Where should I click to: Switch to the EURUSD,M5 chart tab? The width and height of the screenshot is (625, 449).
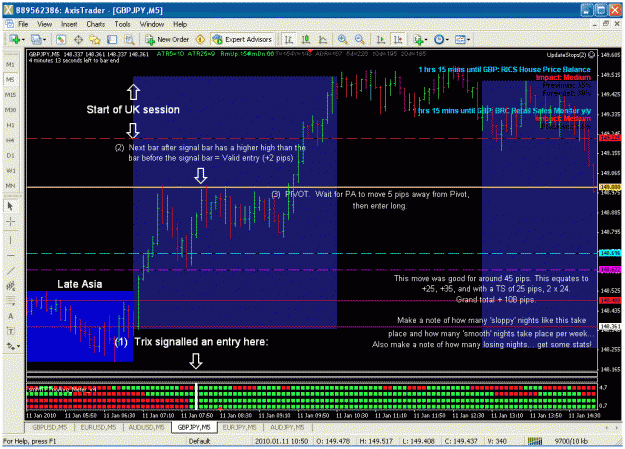98,427
